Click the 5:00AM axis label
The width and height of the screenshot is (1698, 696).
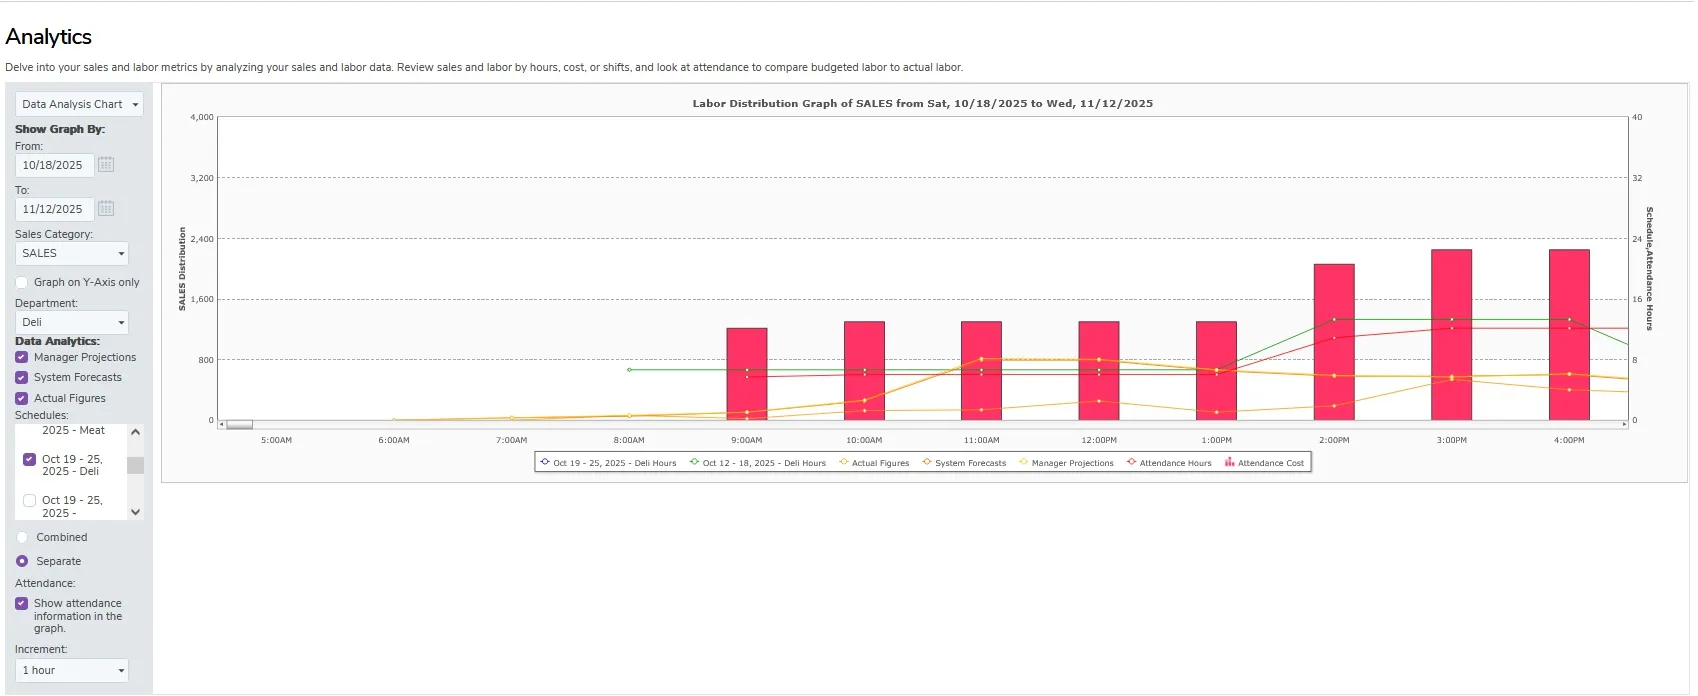click(x=276, y=440)
